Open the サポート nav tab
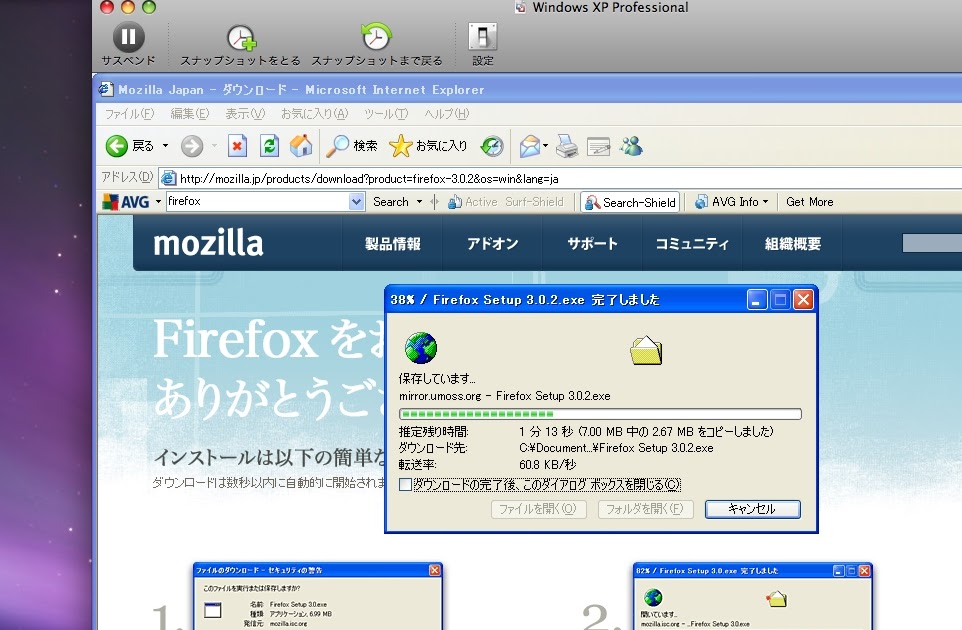The image size is (962, 630). [592, 244]
